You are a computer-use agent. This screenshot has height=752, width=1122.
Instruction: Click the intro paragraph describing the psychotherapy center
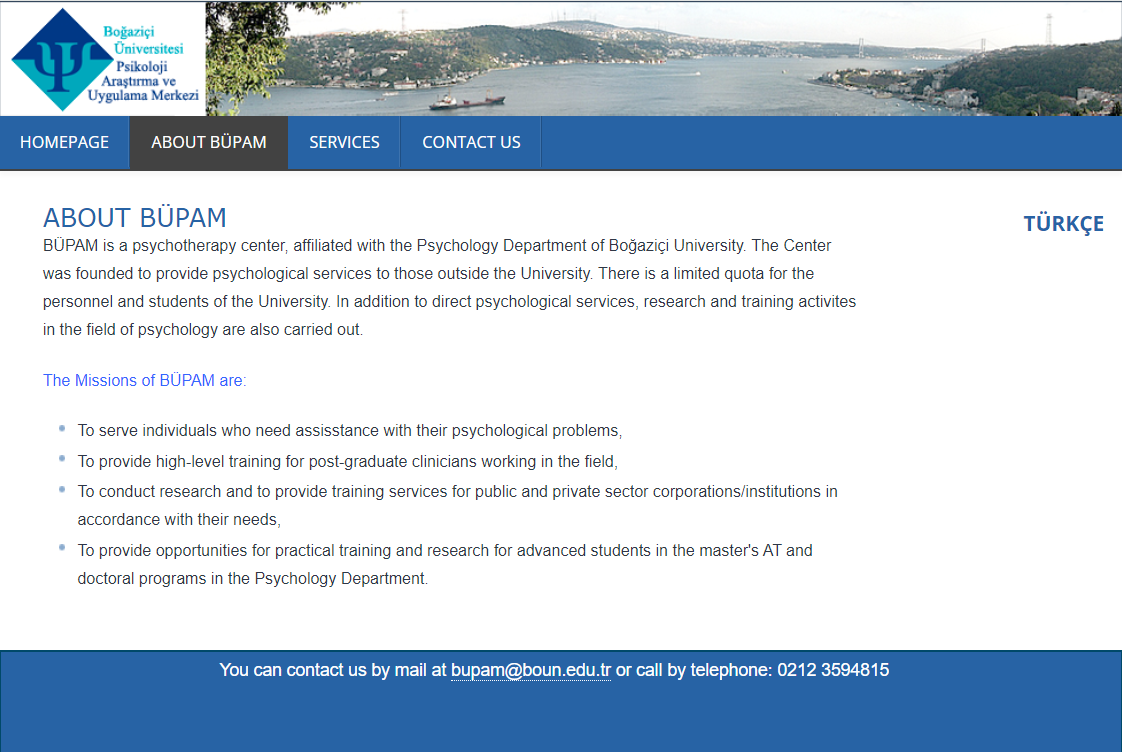tap(449, 287)
